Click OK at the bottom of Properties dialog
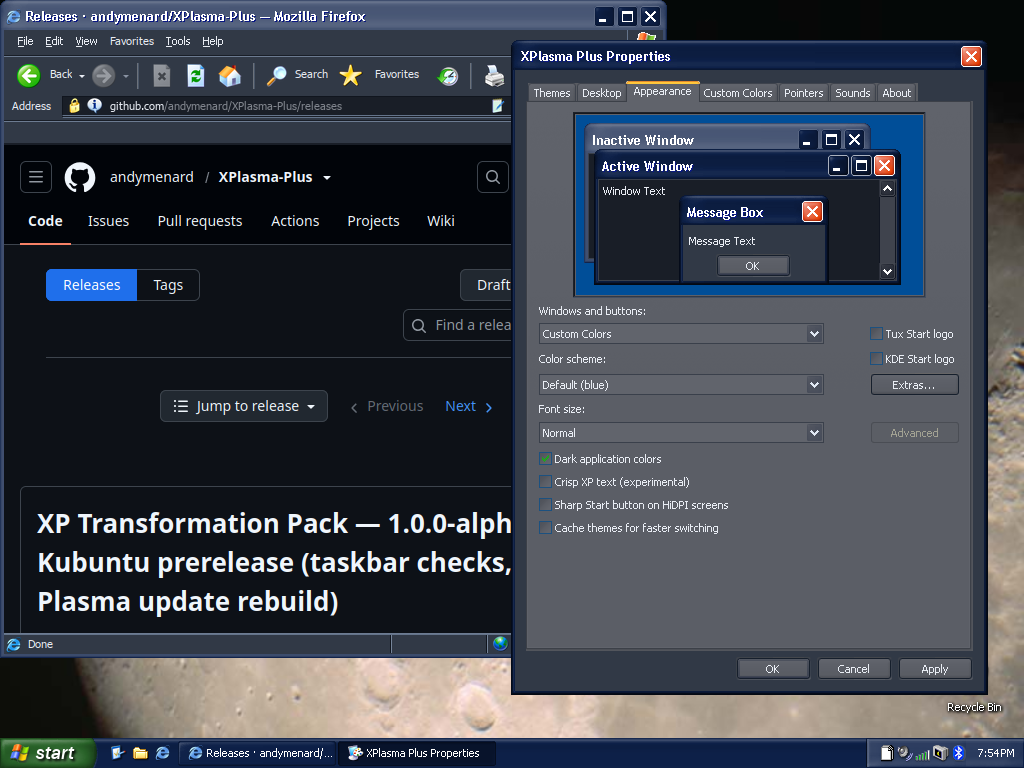The width and height of the screenshot is (1024, 768). (773, 669)
